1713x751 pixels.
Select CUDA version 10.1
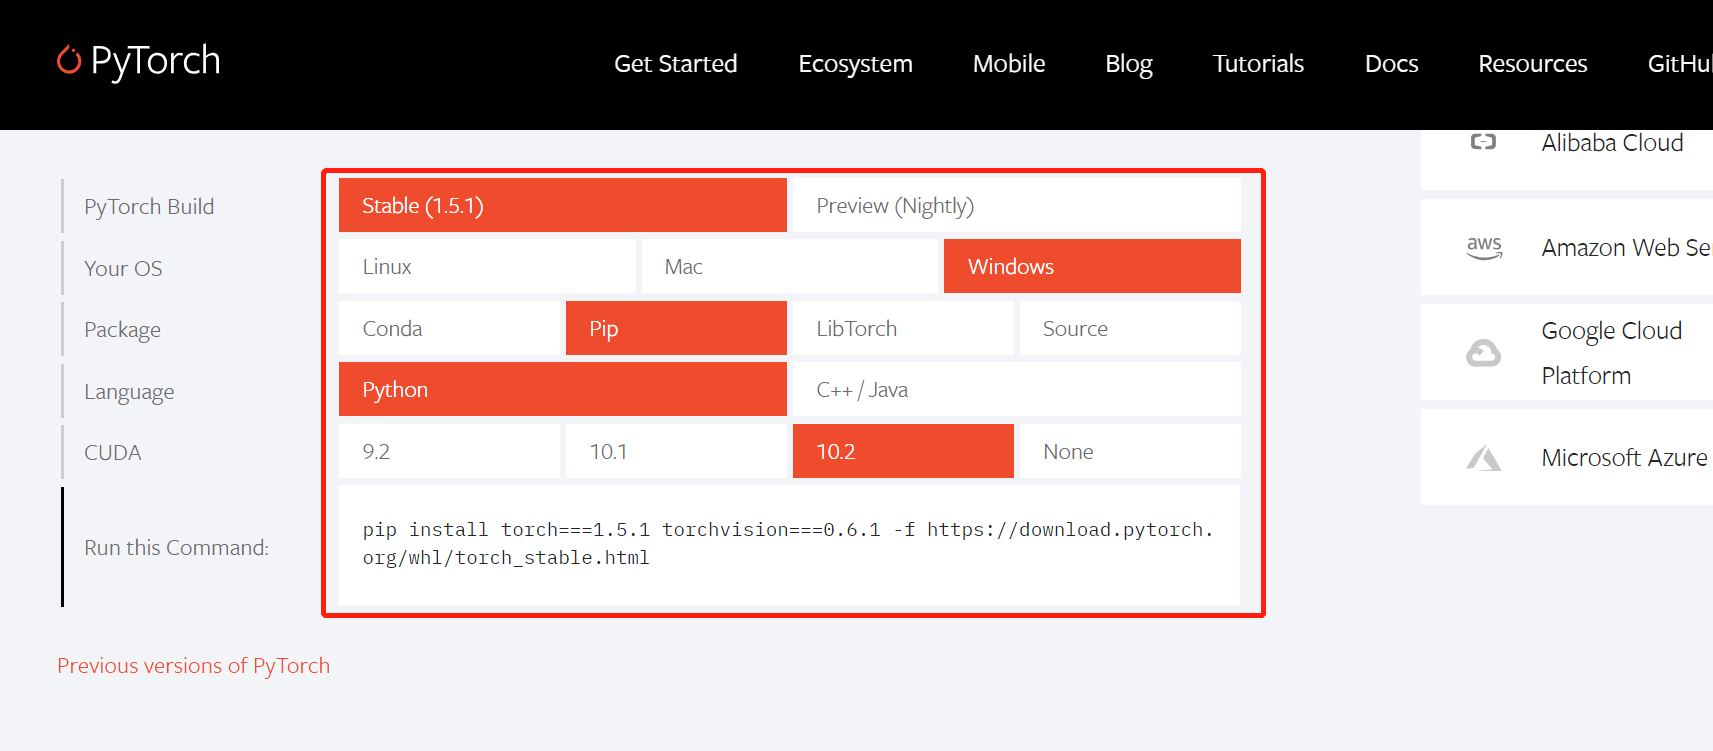[x=676, y=451]
